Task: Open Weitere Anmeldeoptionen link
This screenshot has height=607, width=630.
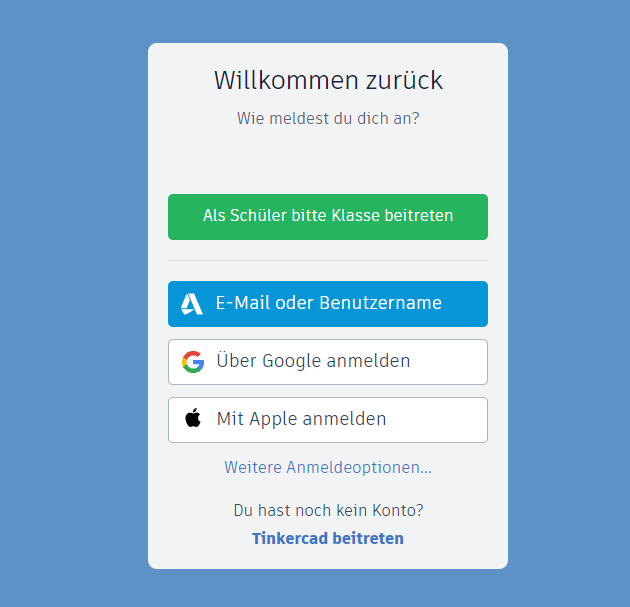Action: [328, 467]
